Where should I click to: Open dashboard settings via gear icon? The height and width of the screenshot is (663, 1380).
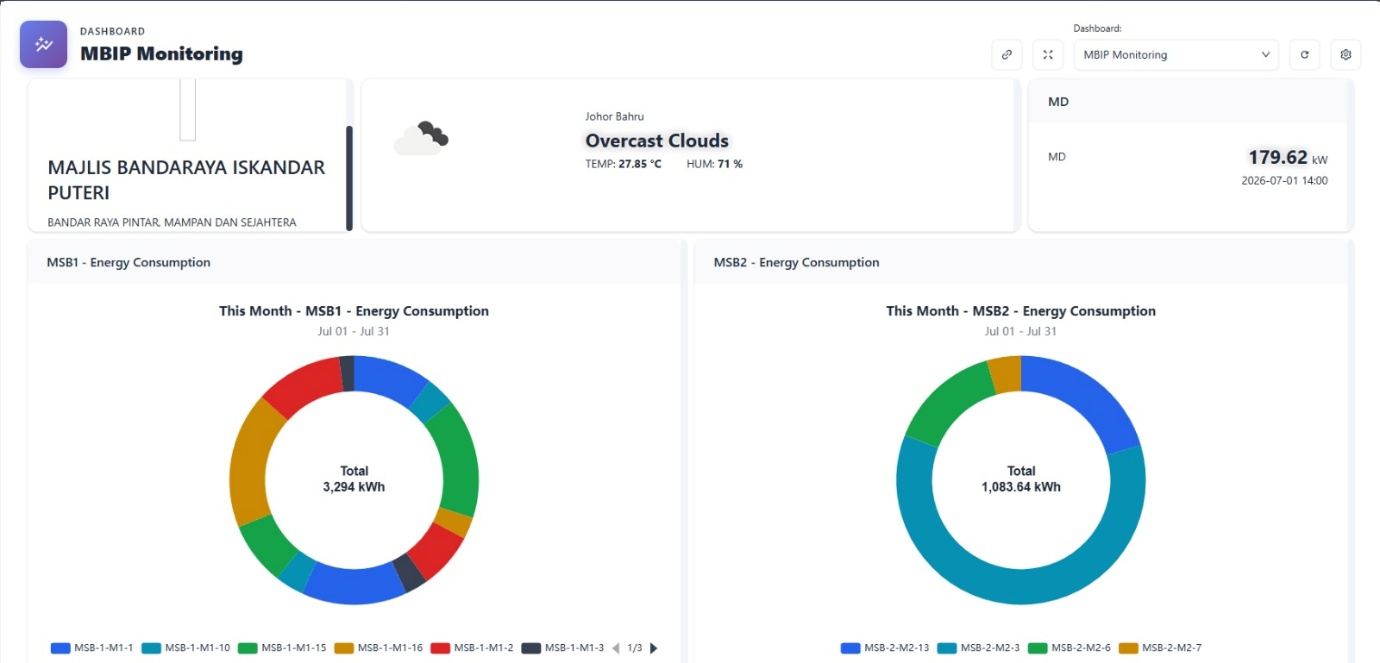coord(1346,55)
